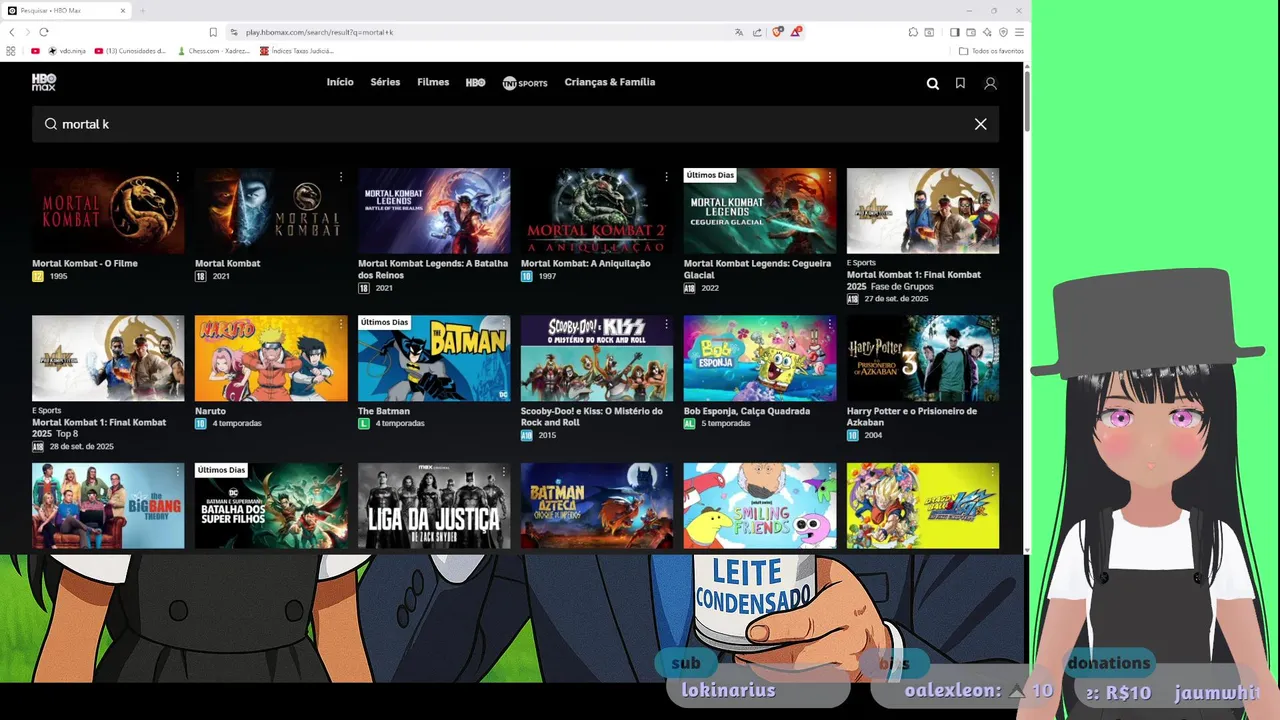Open the Chess.com bookmark
Image resolution: width=1280 pixels, height=720 pixels.
pyautogui.click(x=213, y=51)
